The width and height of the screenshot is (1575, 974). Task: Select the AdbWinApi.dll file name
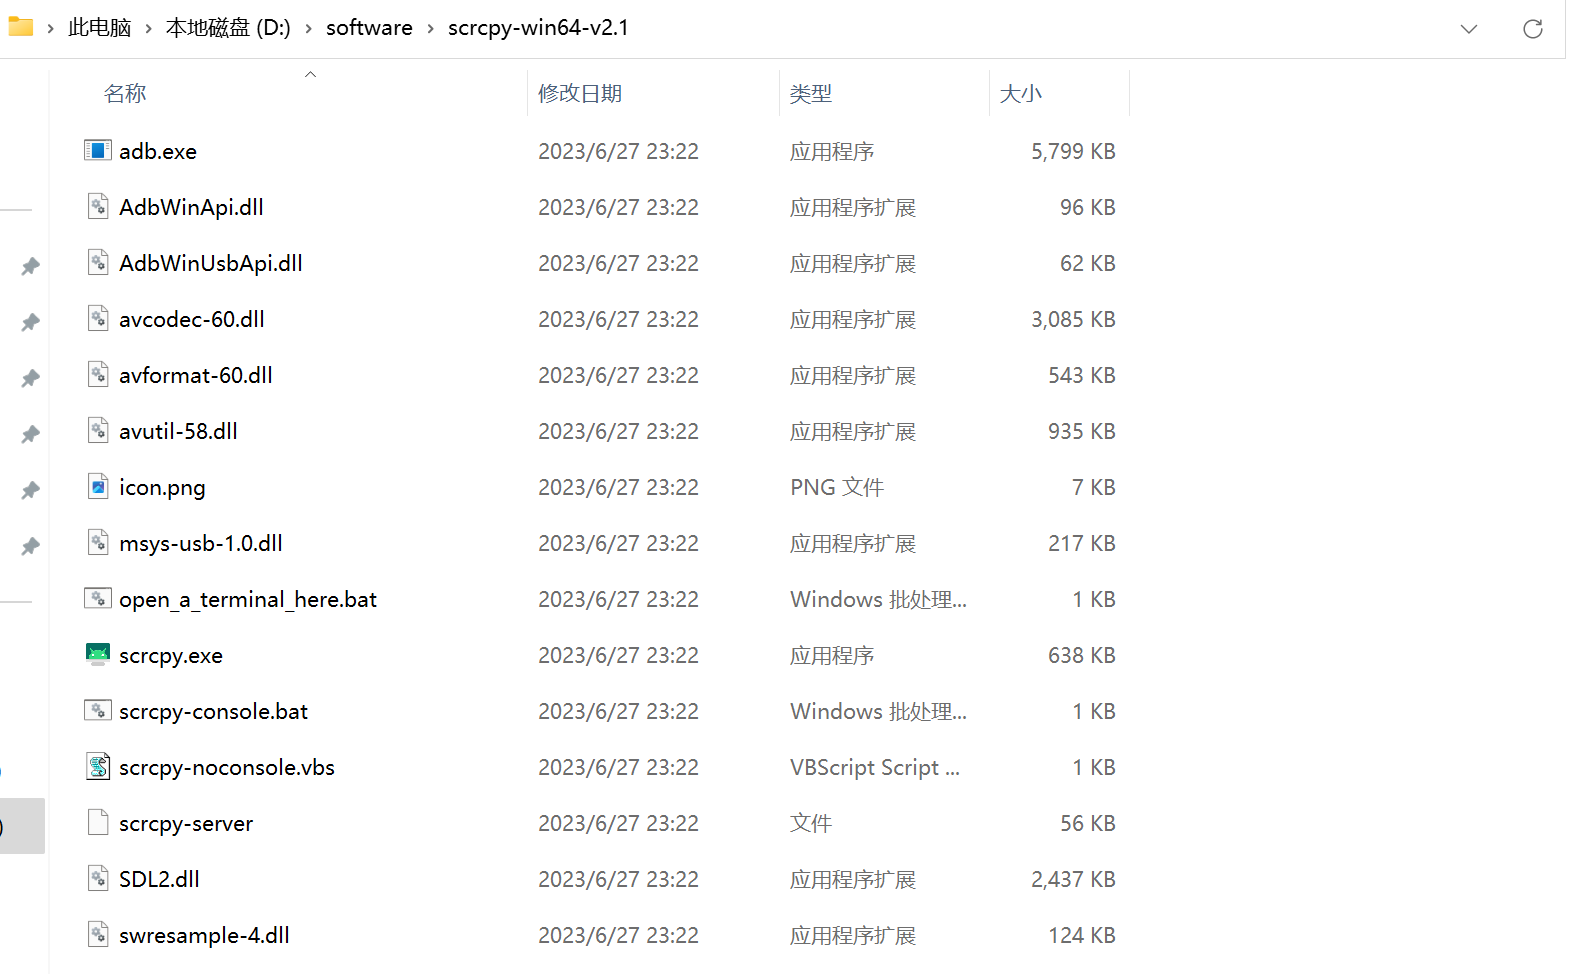191,207
